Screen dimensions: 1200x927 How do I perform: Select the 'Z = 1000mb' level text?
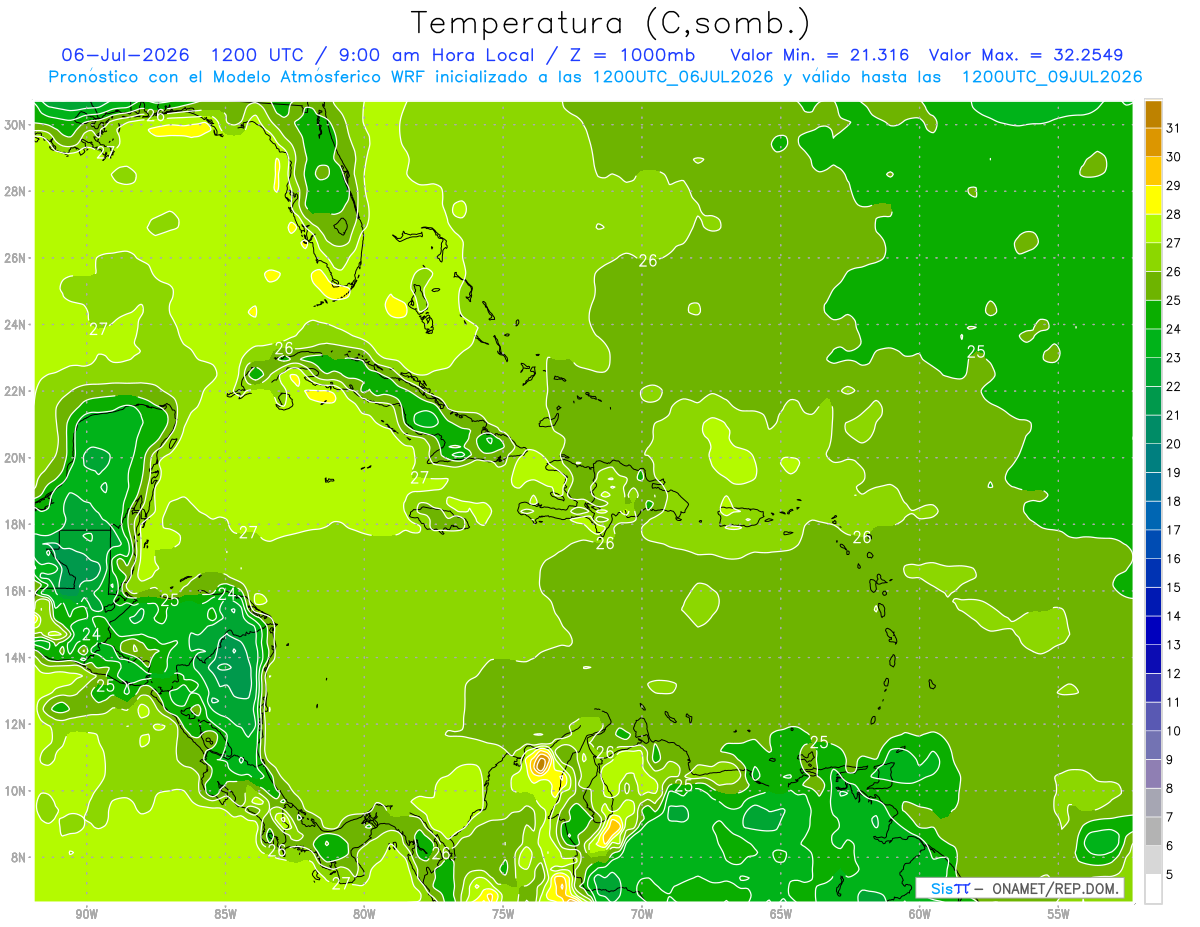point(626,55)
